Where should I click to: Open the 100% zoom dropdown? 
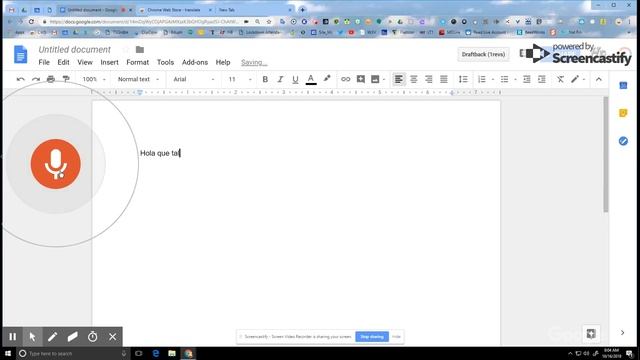click(94, 79)
